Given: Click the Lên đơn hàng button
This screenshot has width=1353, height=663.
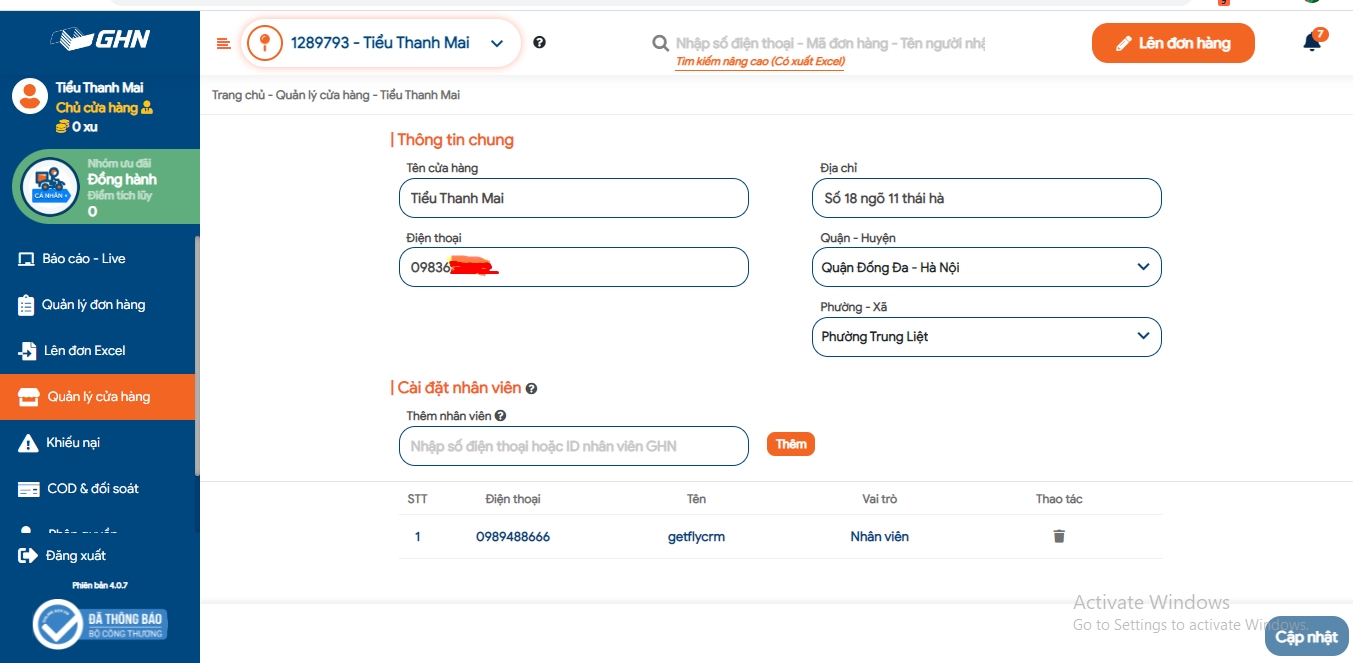Looking at the screenshot, I should 1172,43.
